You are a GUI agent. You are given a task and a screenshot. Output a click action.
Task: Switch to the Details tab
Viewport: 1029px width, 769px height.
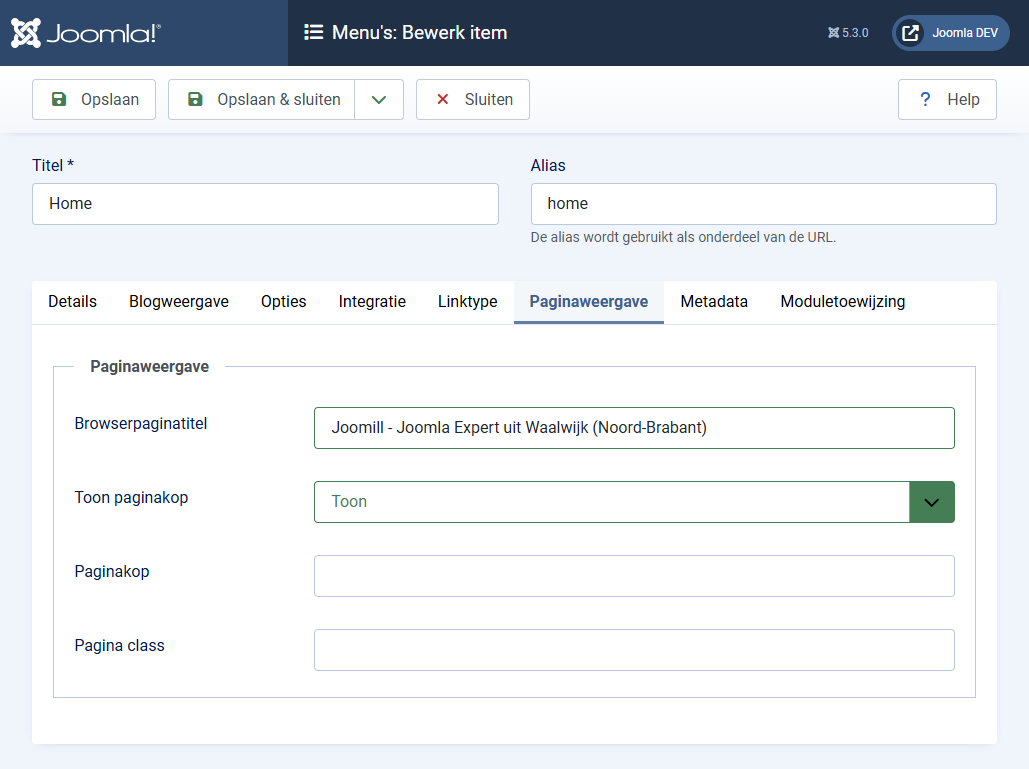73,302
